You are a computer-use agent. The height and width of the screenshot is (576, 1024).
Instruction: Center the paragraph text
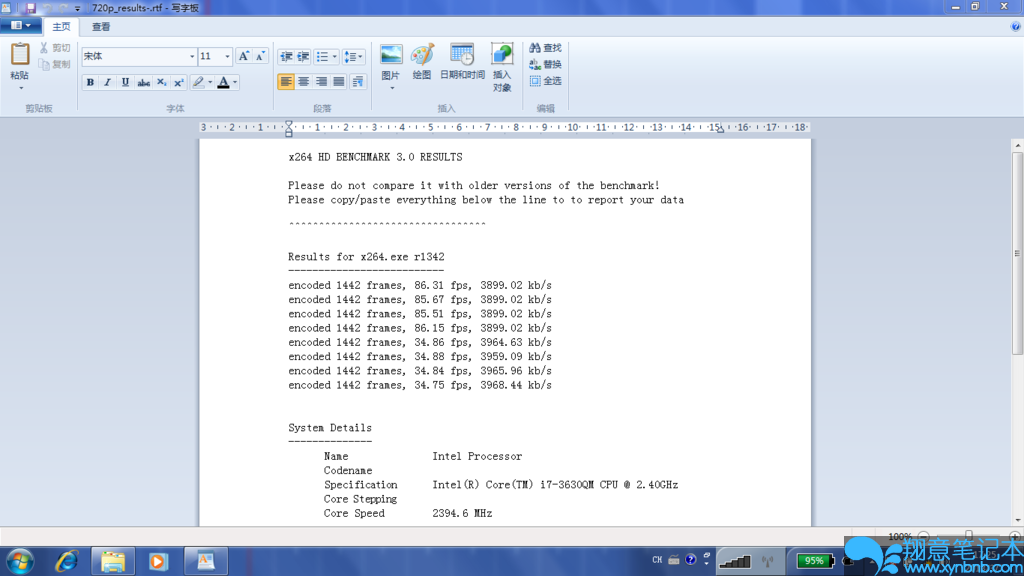pyautogui.click(x=303, y=82)
